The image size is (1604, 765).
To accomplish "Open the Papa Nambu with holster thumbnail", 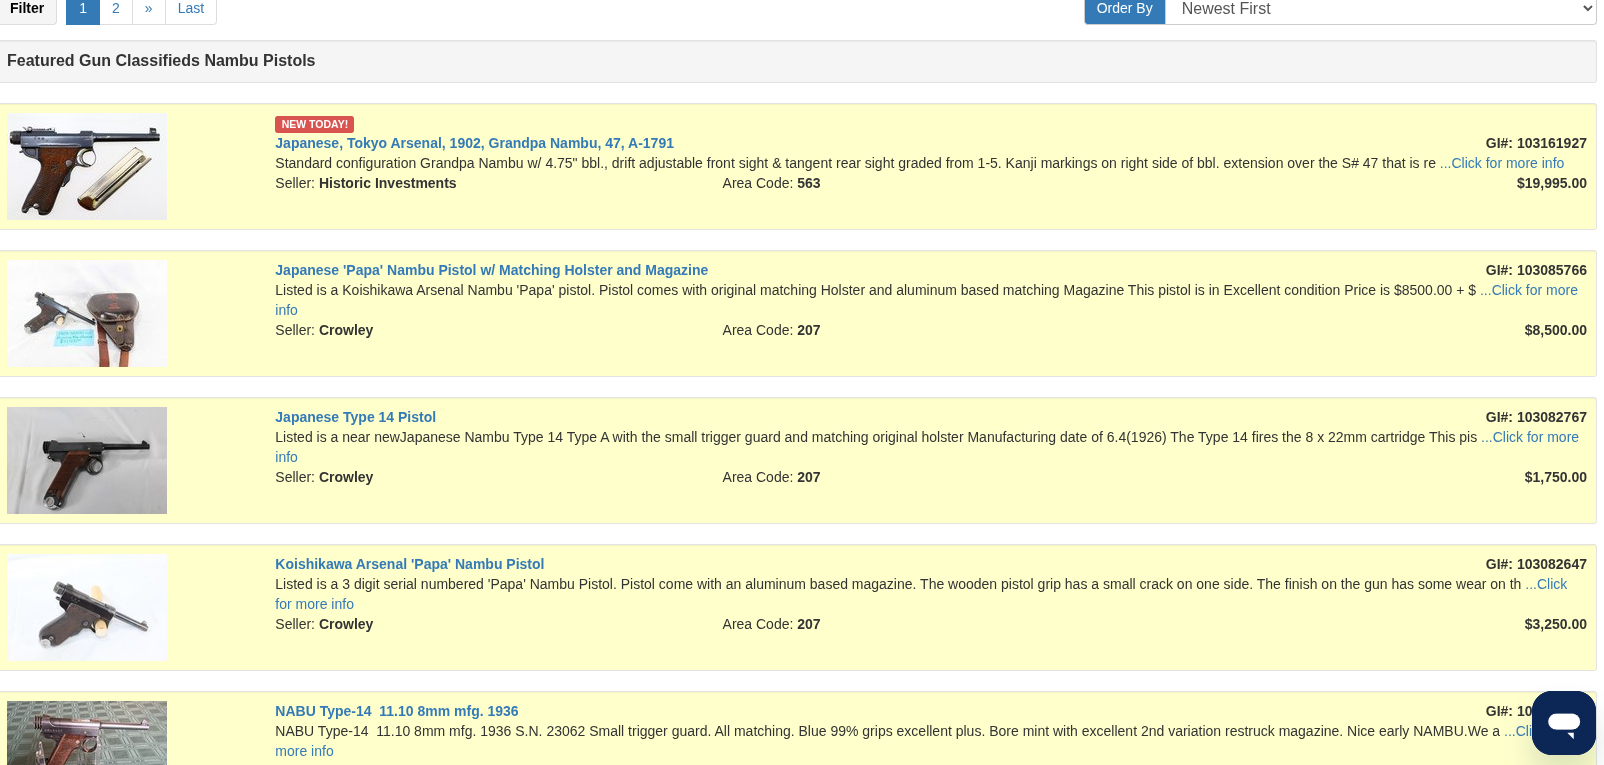I will point(87,314).
